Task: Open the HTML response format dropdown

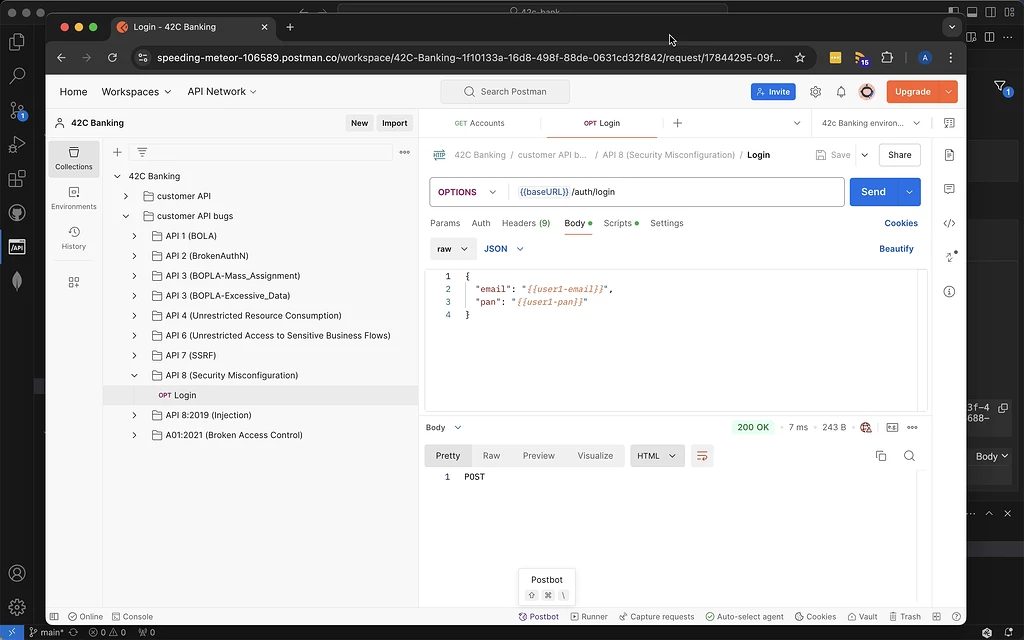Action: 657,456
